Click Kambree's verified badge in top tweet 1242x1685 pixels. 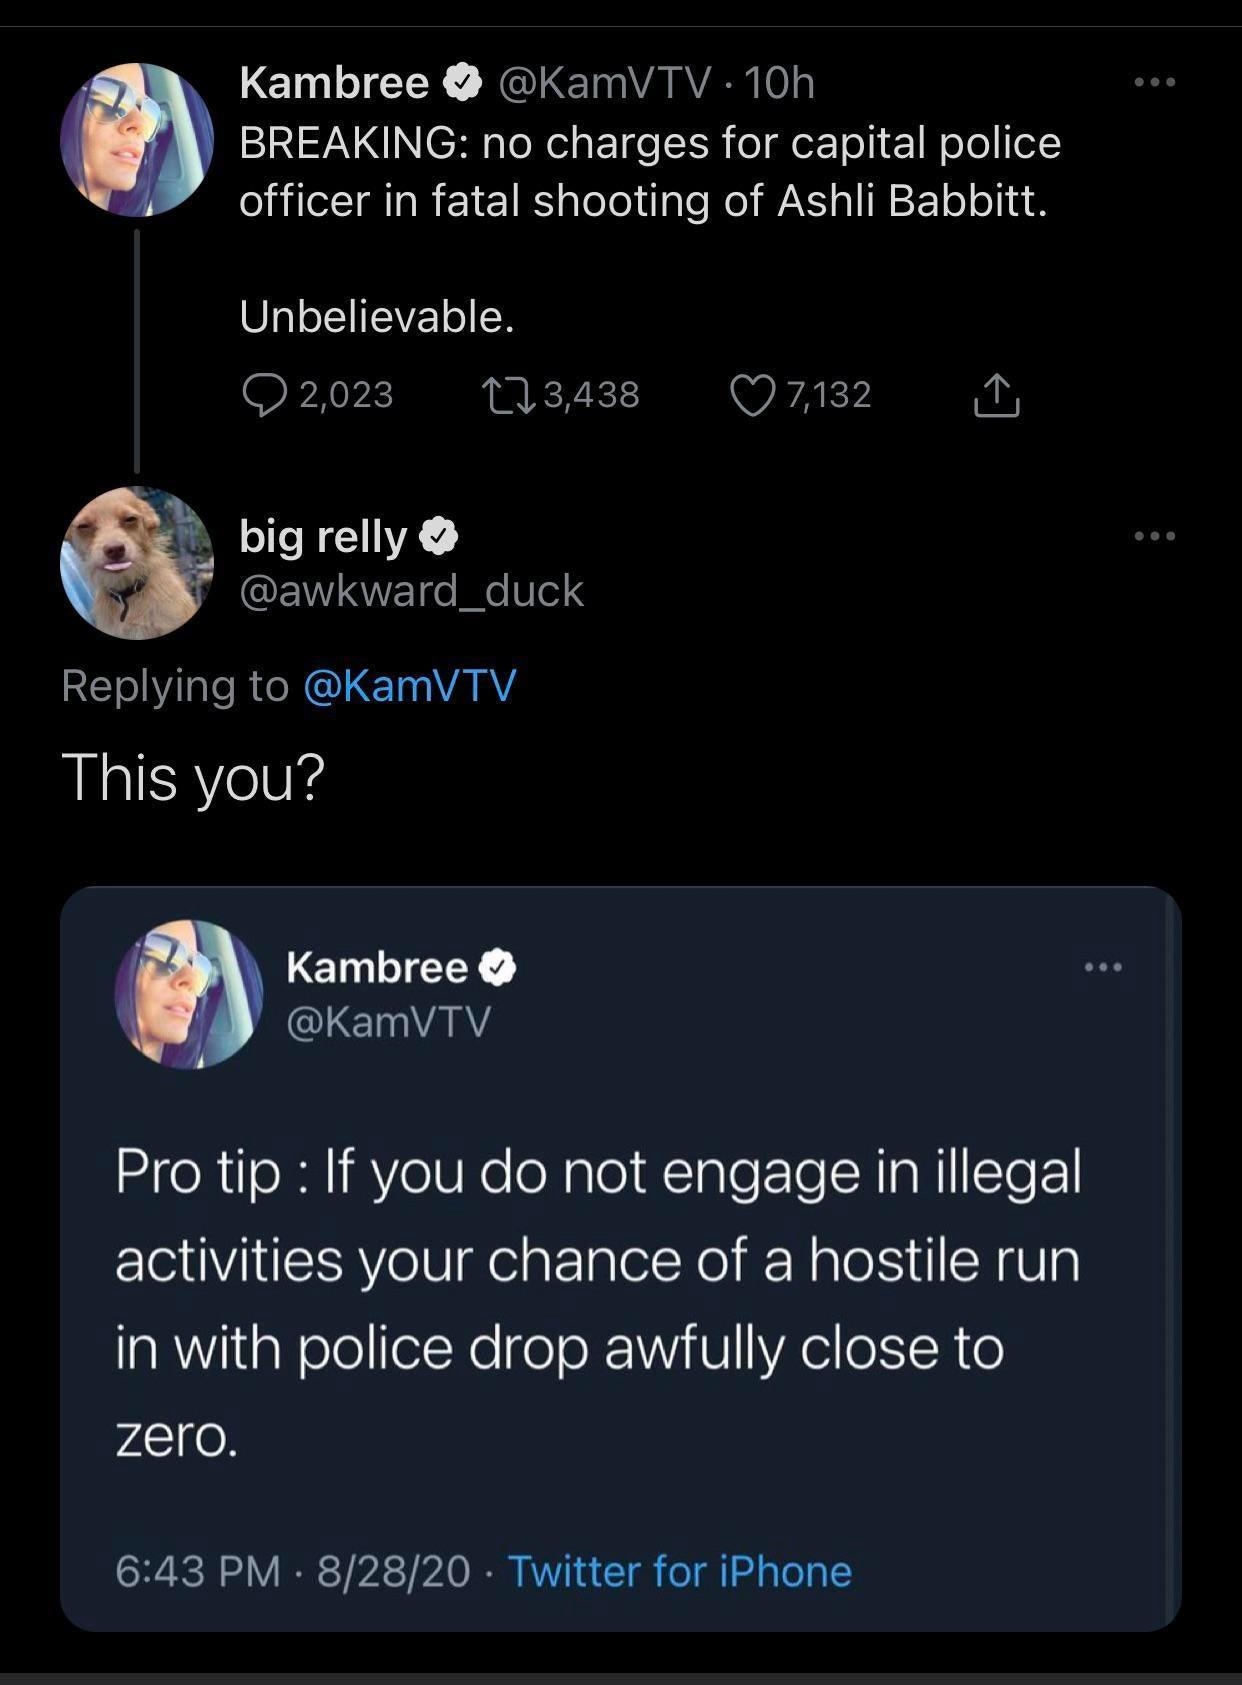[x=462, y=83]
